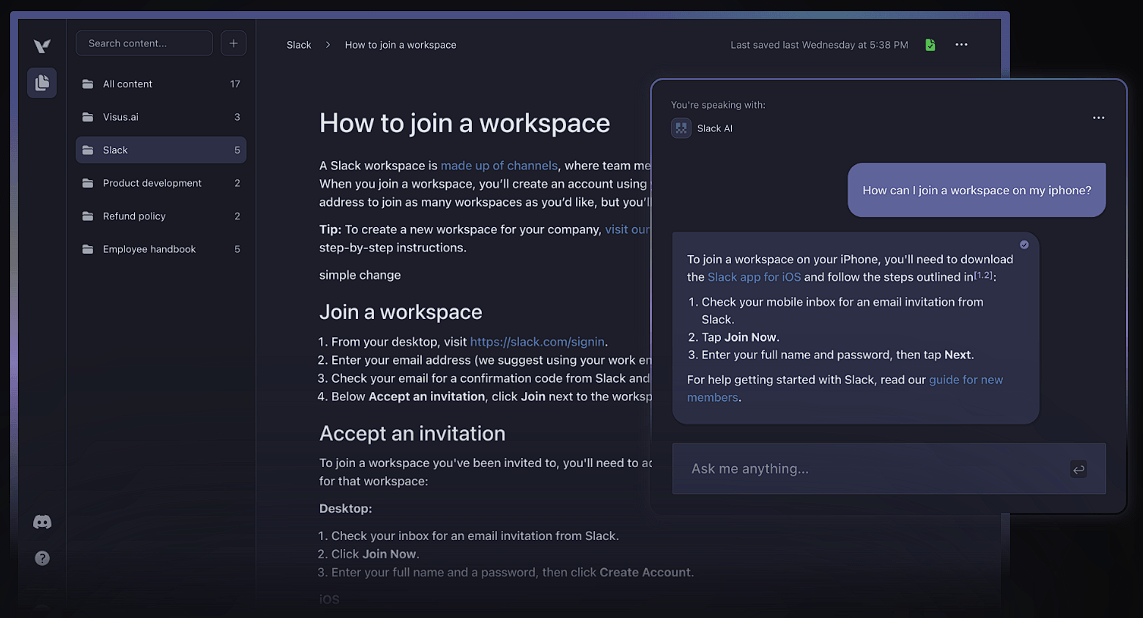Screen dimensions: 1143x618
Task: Click the Desktop: subheading
Action: tap(346, 509)
